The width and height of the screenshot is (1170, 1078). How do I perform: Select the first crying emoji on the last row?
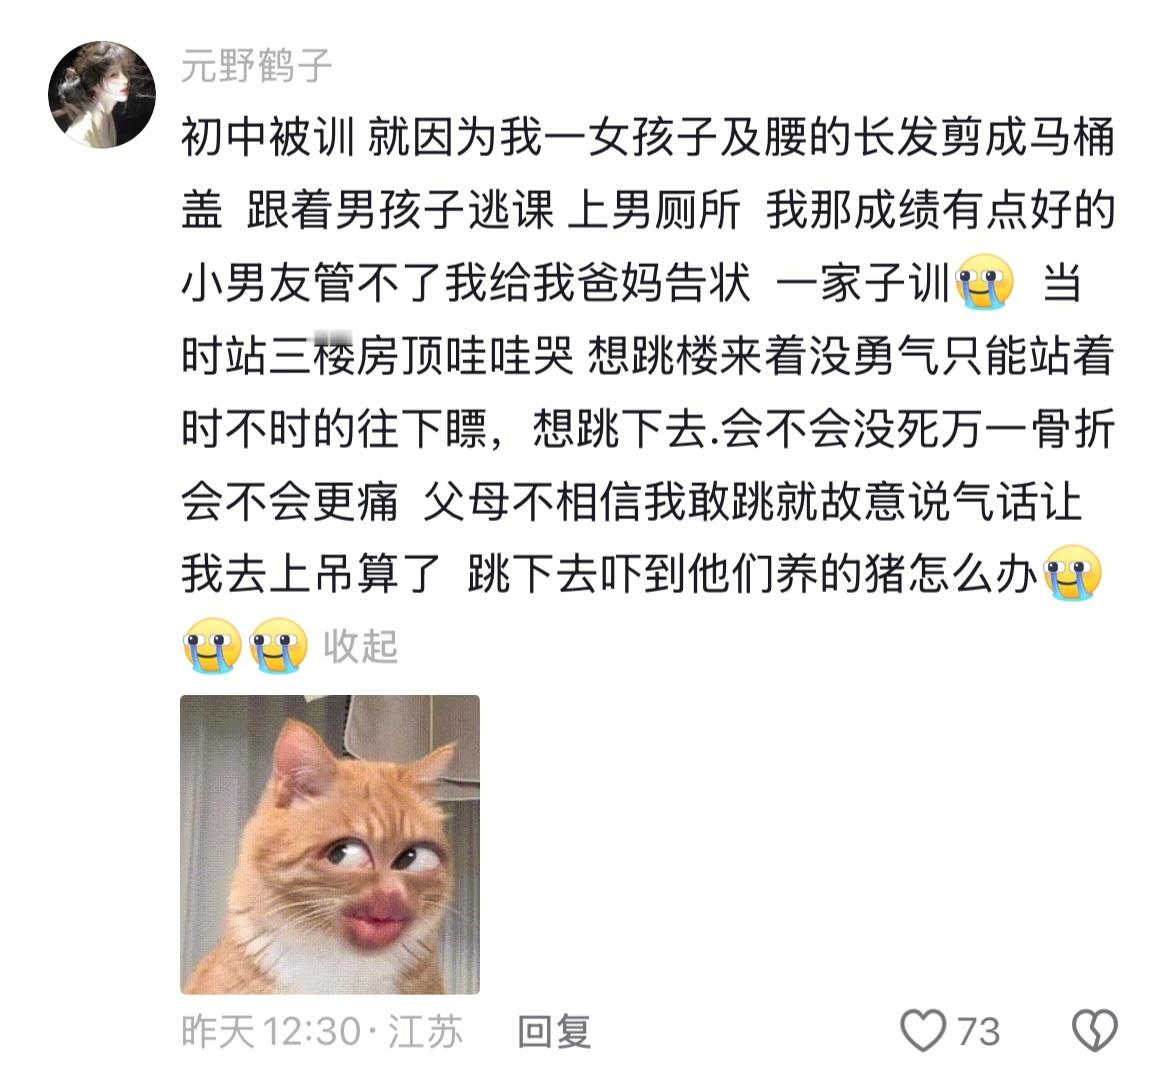click(213, 646)
